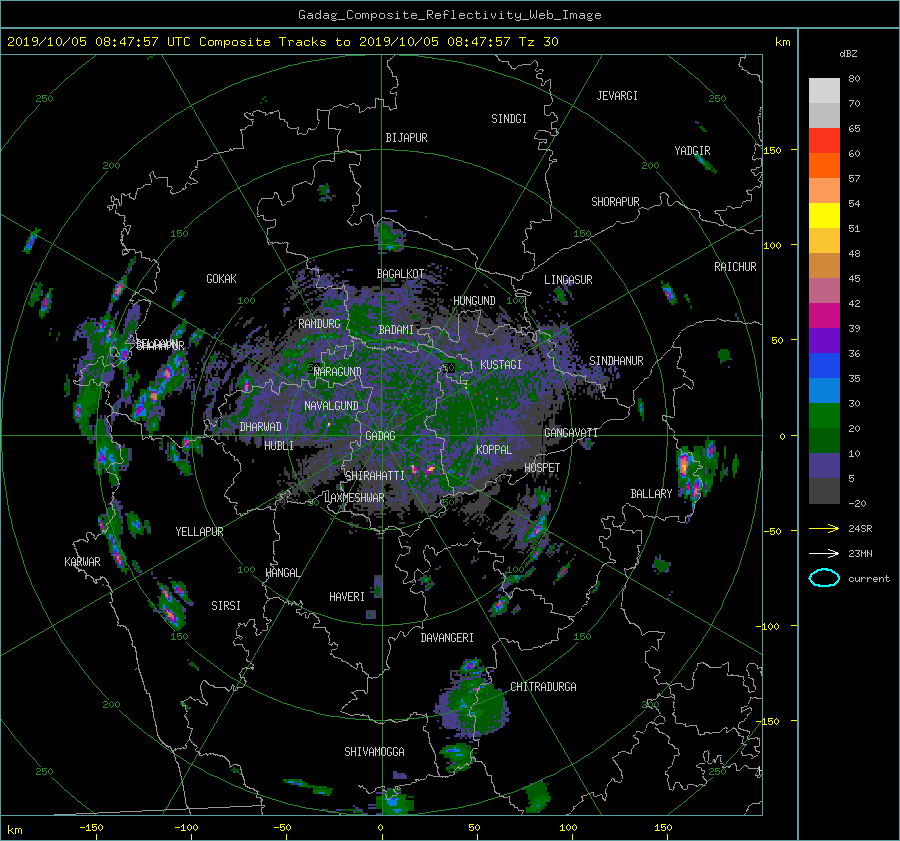
Task: Click the RAICHUR city label
Action: pos(735,267)
